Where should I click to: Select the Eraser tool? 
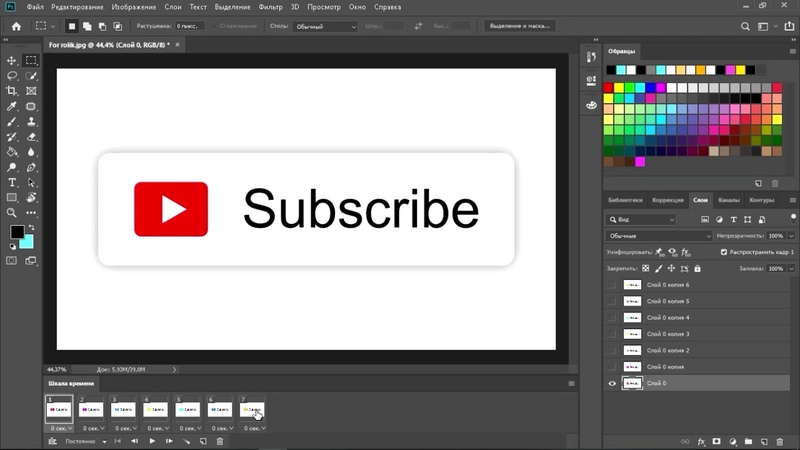31,137
